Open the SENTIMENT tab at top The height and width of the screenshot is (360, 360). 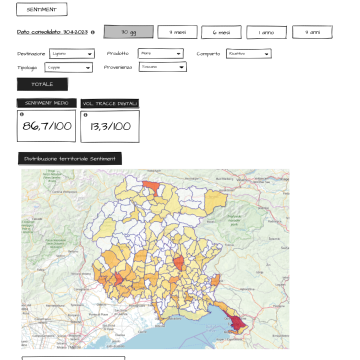42,9
